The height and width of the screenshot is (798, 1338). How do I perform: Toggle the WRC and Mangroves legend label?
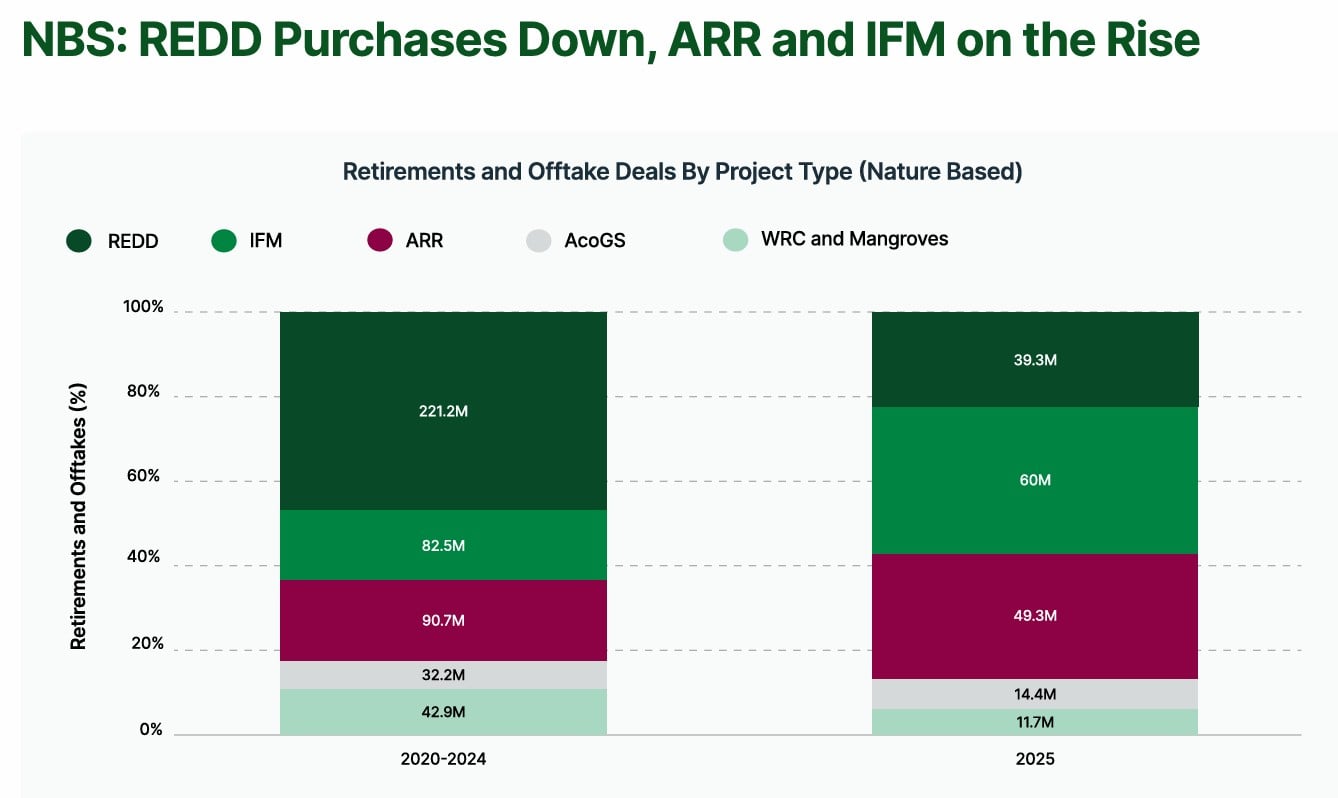[855, 239]
